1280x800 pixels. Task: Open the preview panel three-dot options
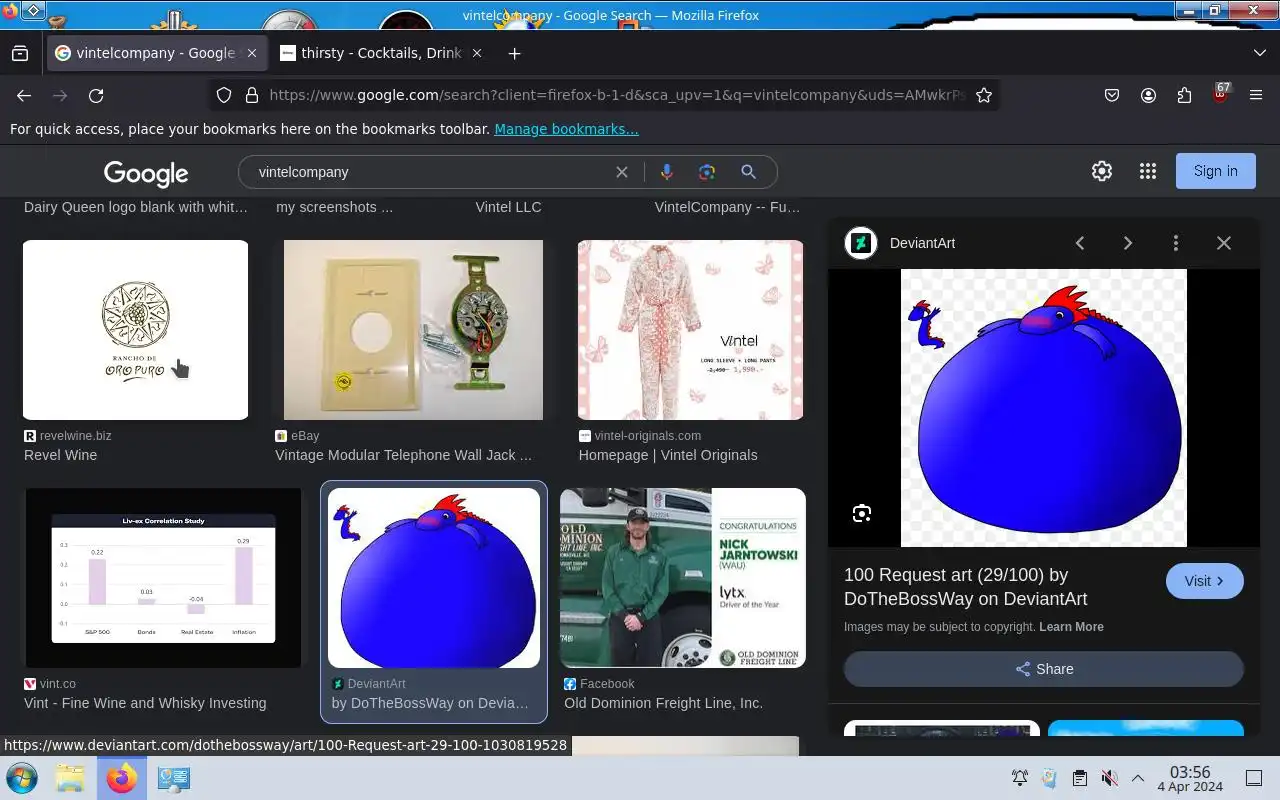[x=1176, y=243]
